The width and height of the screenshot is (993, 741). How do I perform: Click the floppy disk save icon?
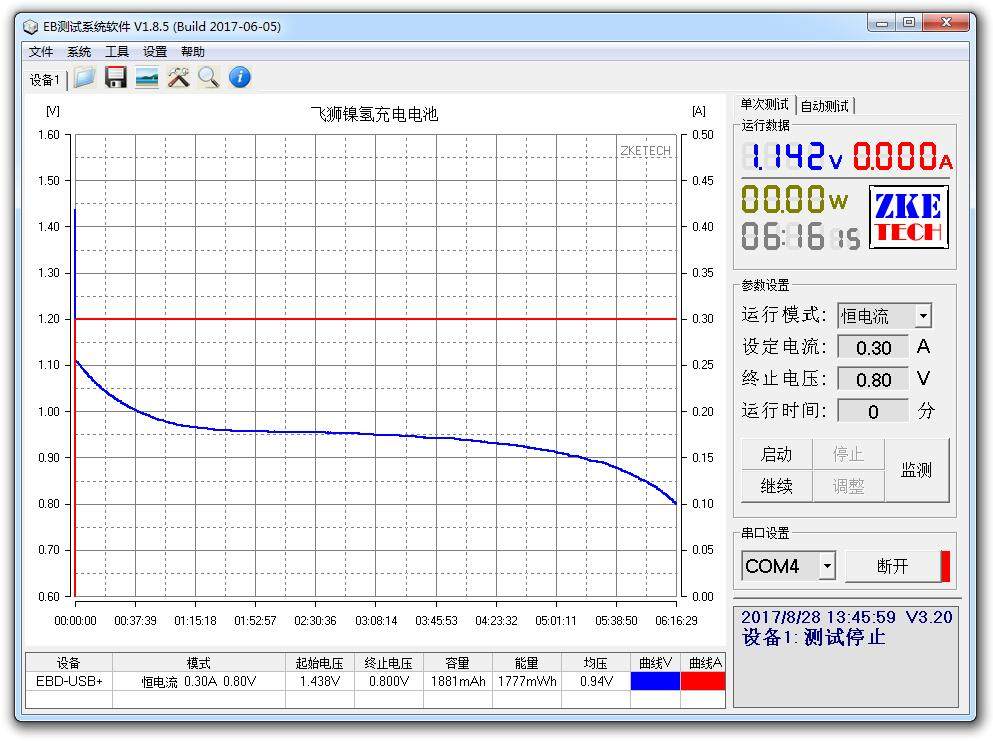click(116, 78)
